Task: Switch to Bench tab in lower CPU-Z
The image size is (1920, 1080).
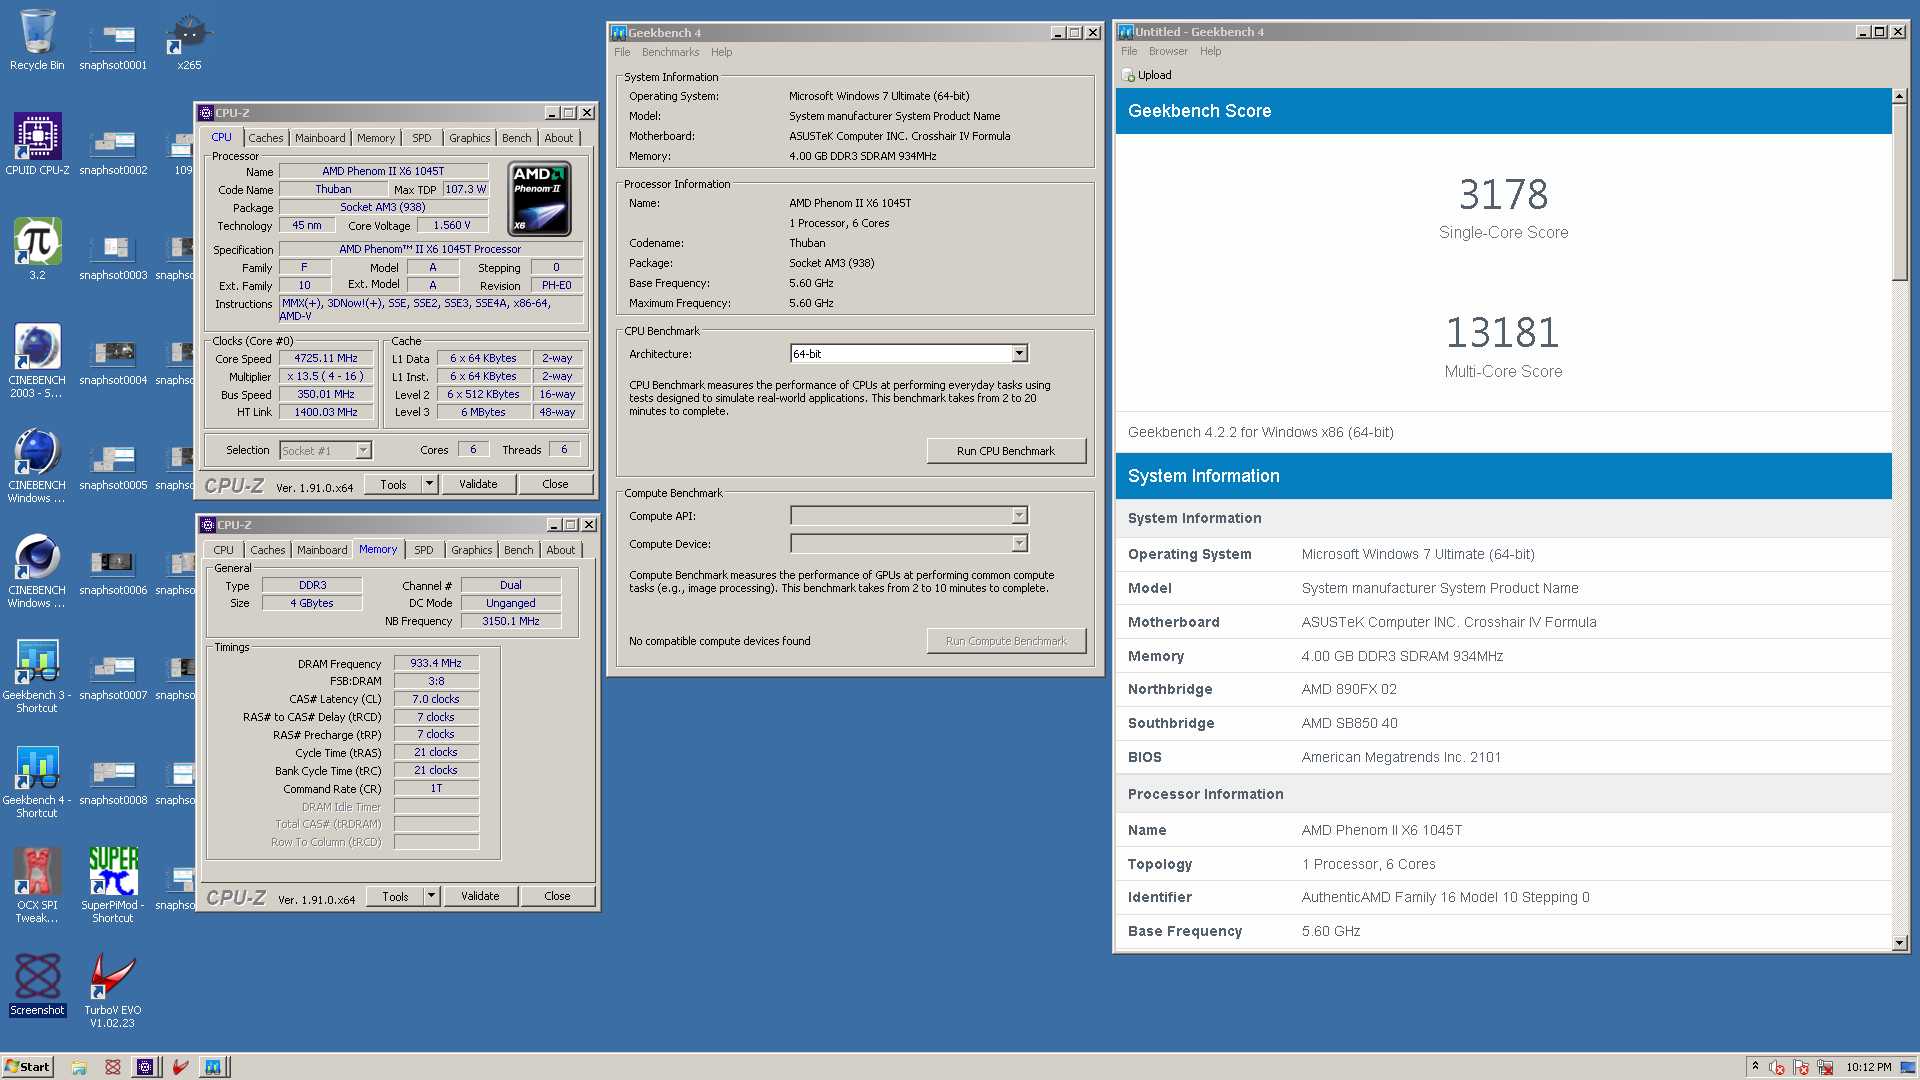Action: tap(518, 550)
